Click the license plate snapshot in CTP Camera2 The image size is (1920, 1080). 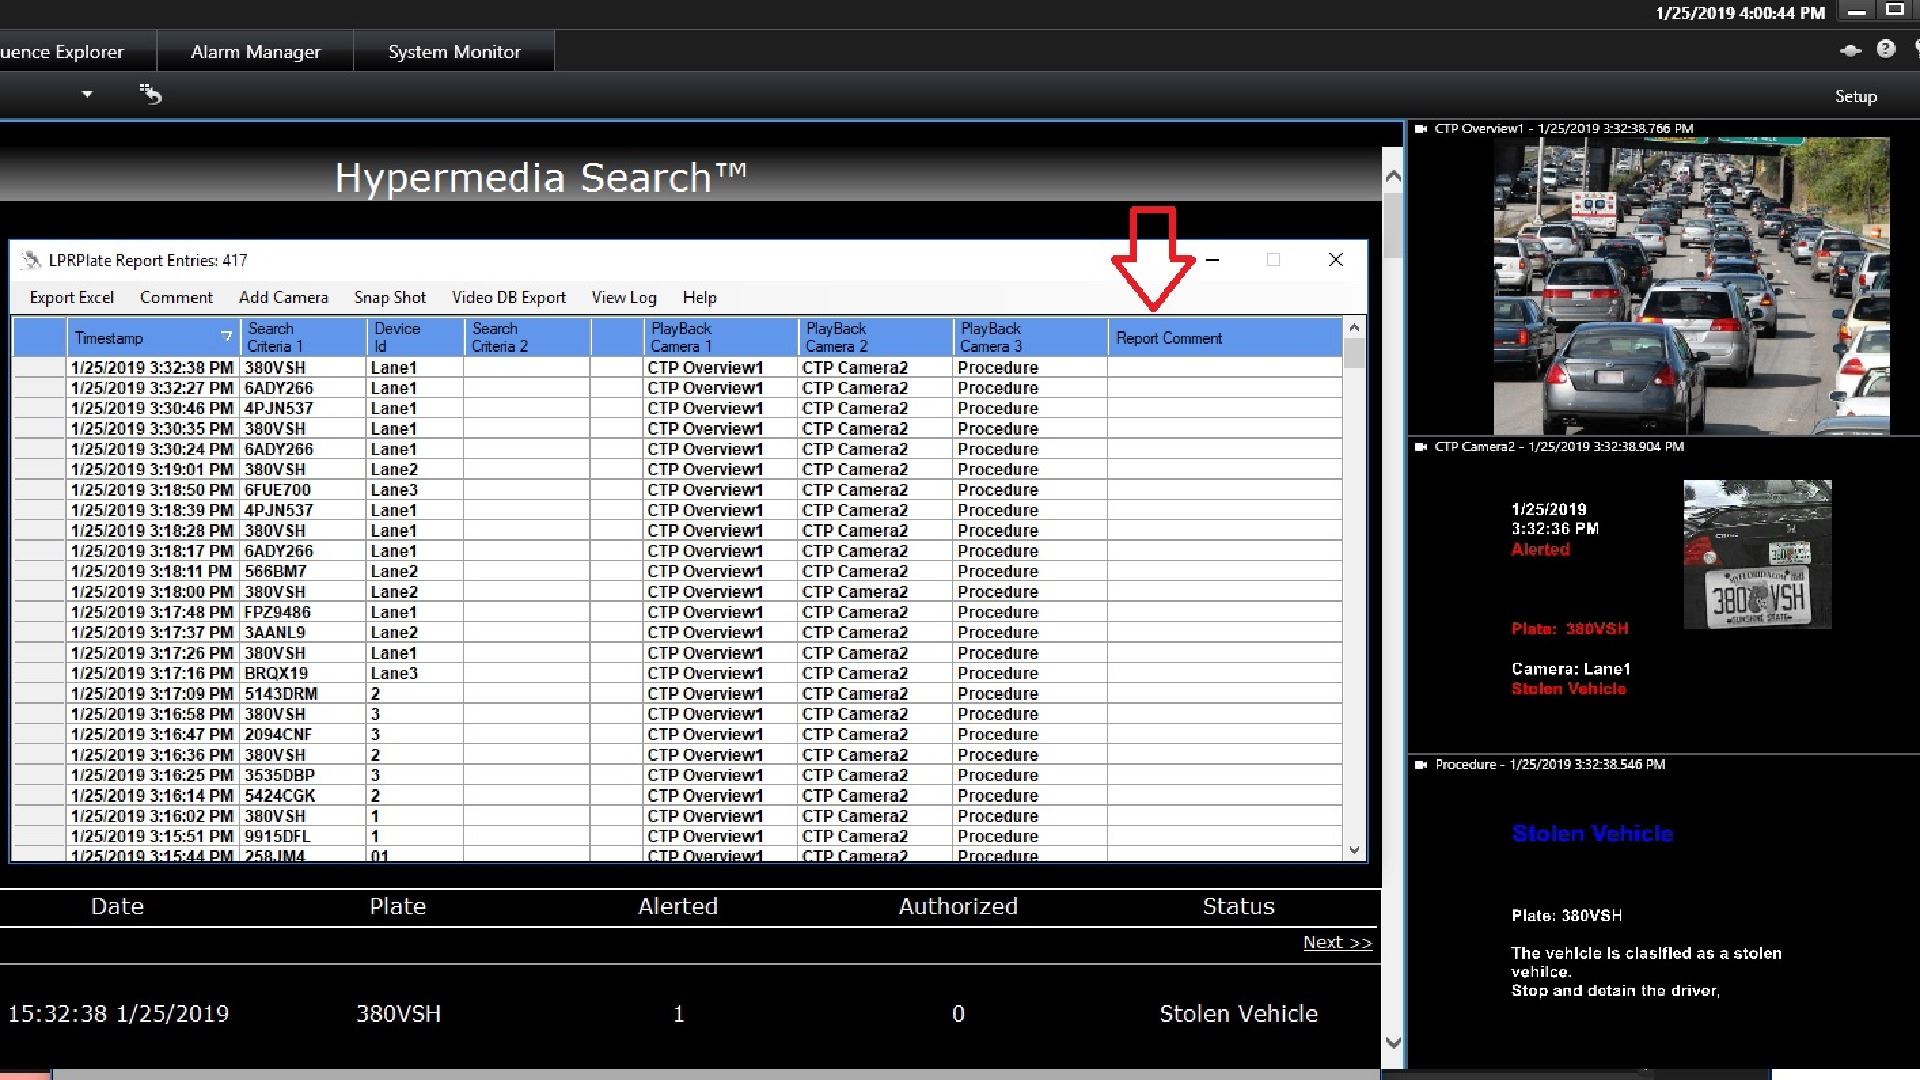[1757, 554]
